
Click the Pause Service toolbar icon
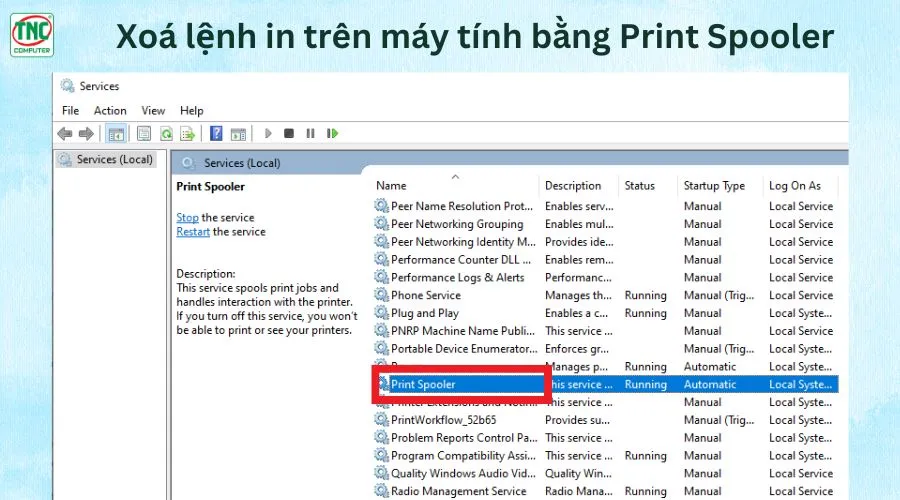coord(311,134)
